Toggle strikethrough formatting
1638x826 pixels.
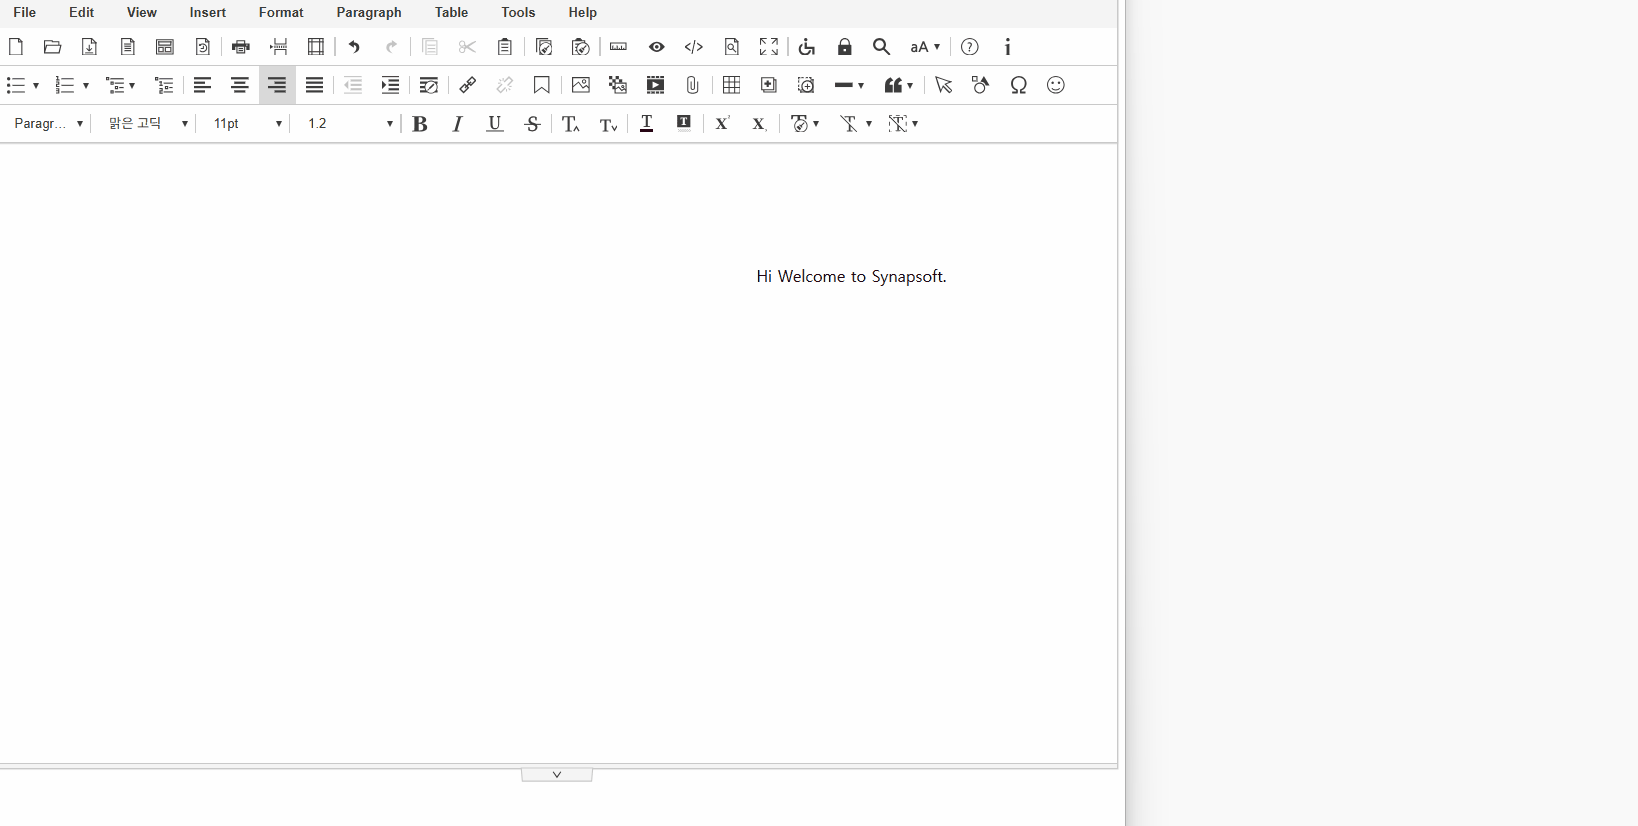[533, 124]
